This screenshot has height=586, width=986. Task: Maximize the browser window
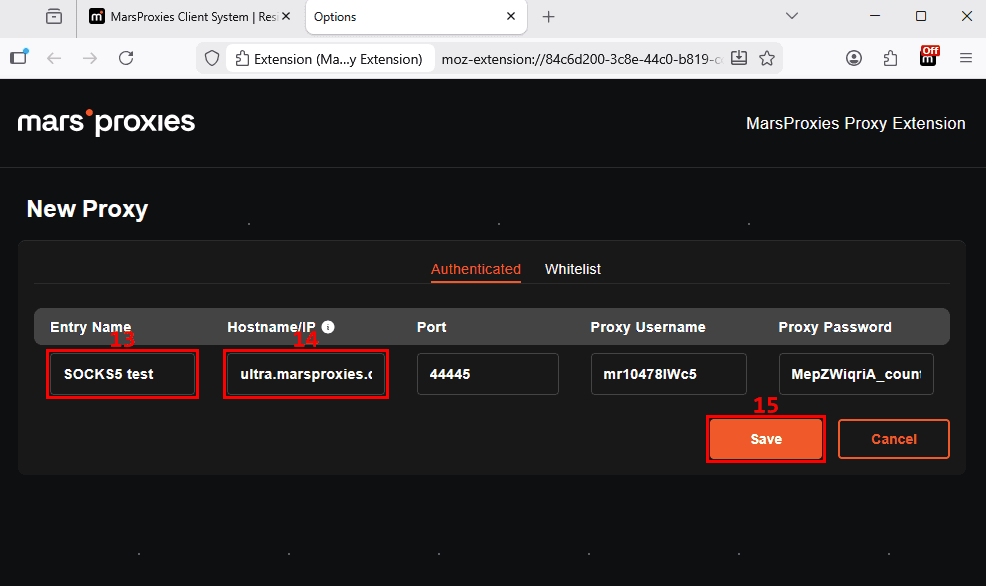(x=921, y=16)
